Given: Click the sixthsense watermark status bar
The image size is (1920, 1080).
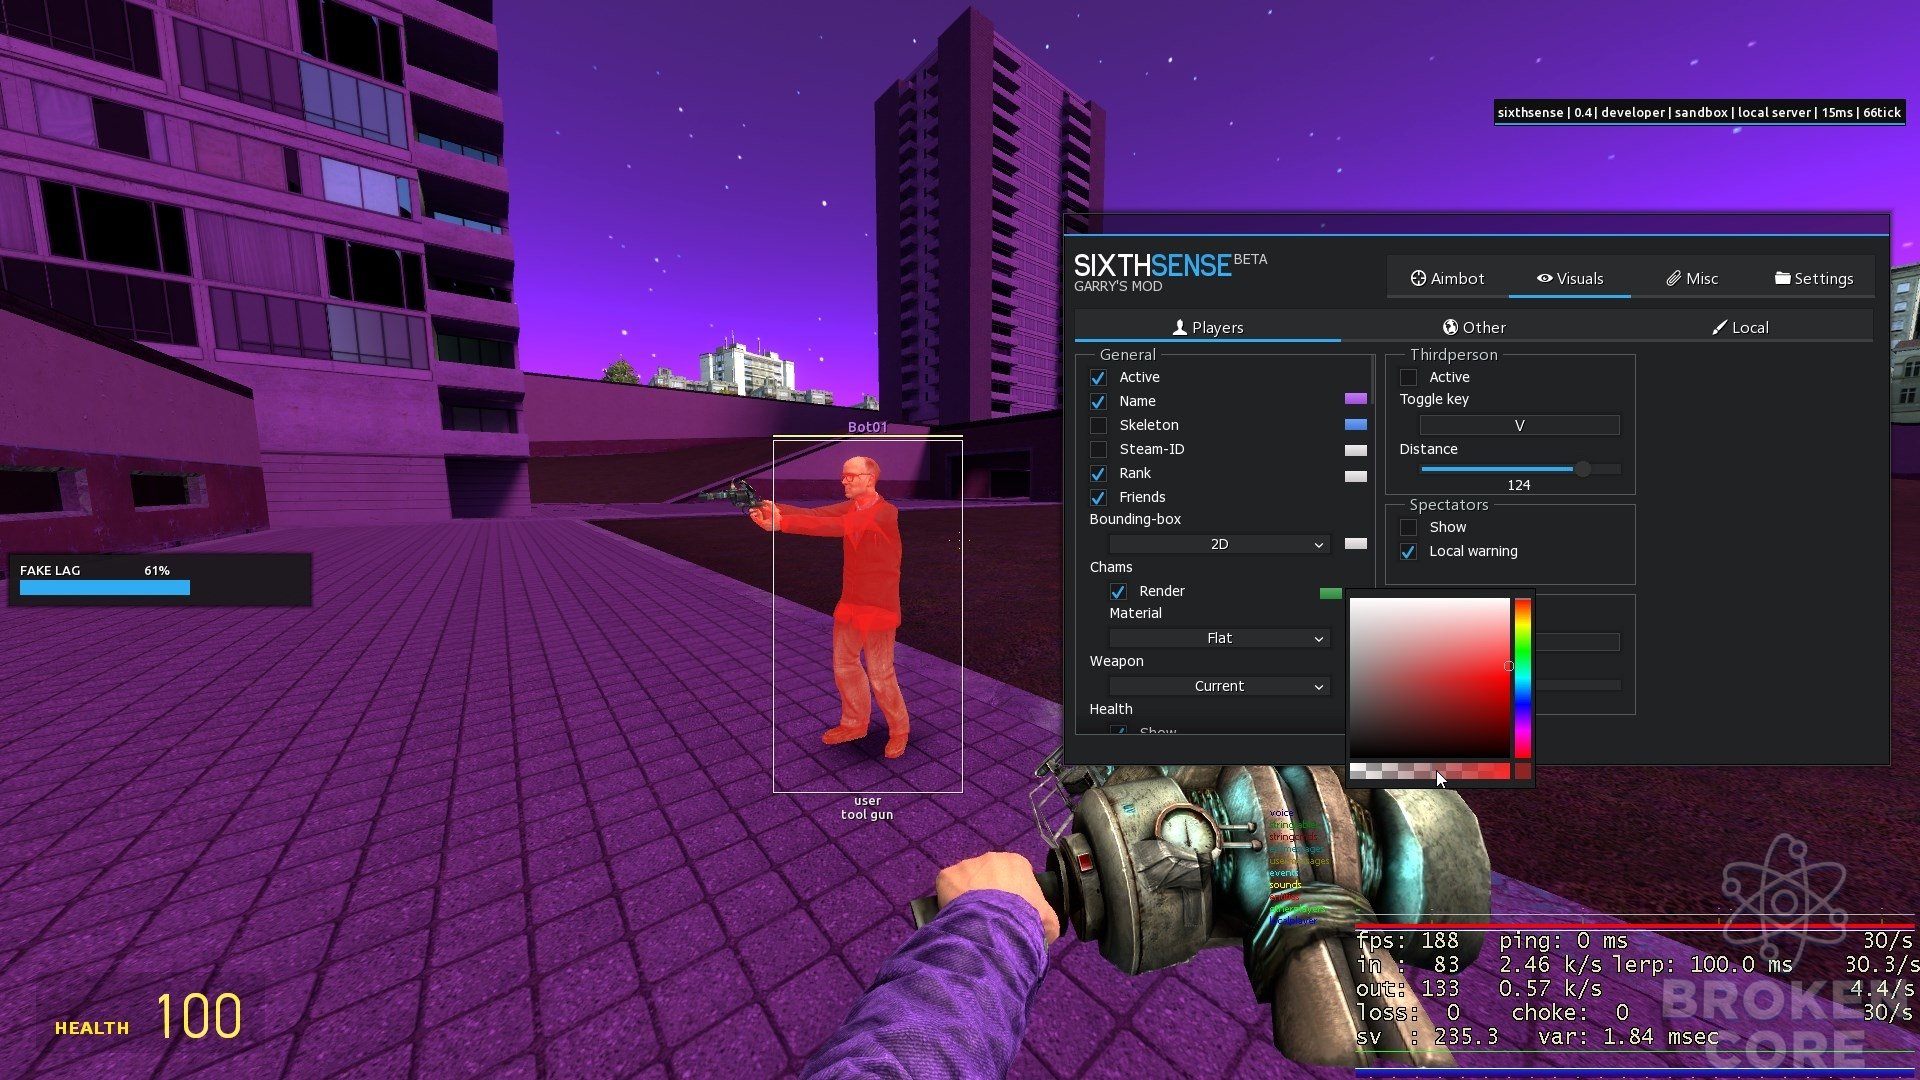Looking at the screenshot, I should coord(1698,113).
